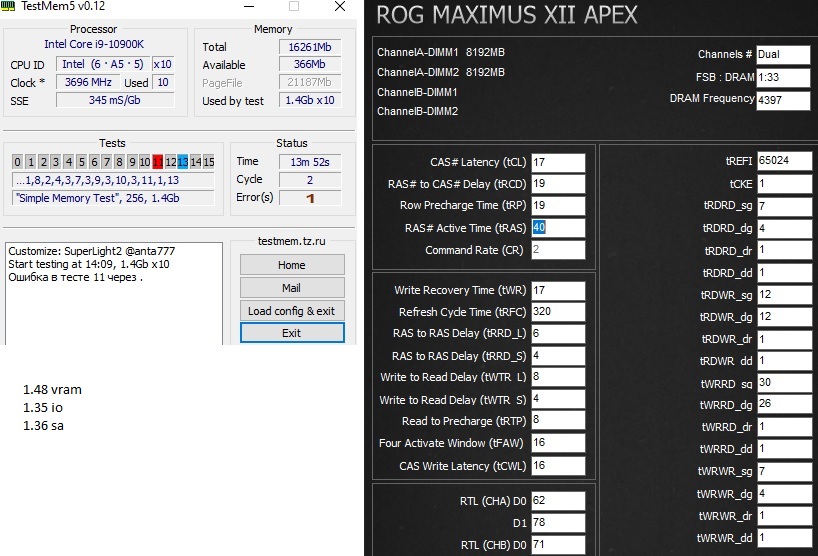Click the Cycle count value

tap(310, 180)
